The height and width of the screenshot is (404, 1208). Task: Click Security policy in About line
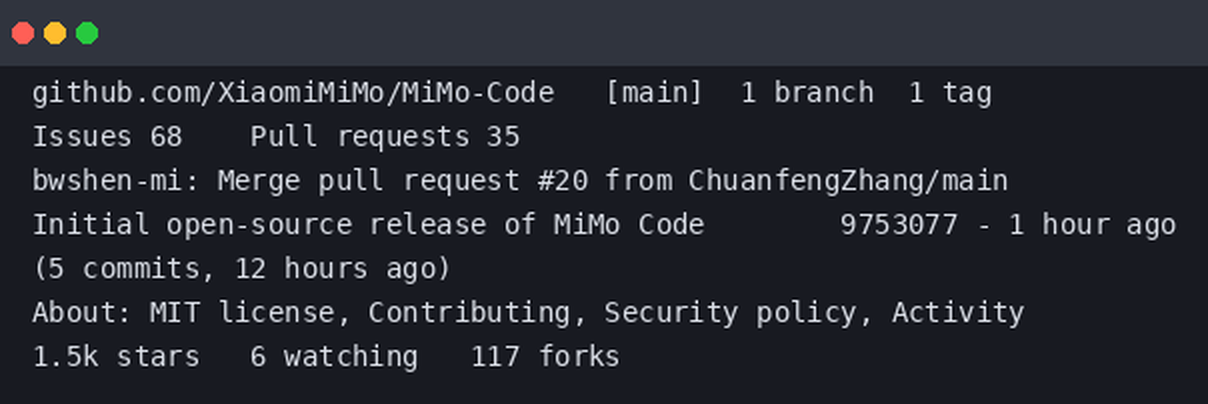(730, 313)
